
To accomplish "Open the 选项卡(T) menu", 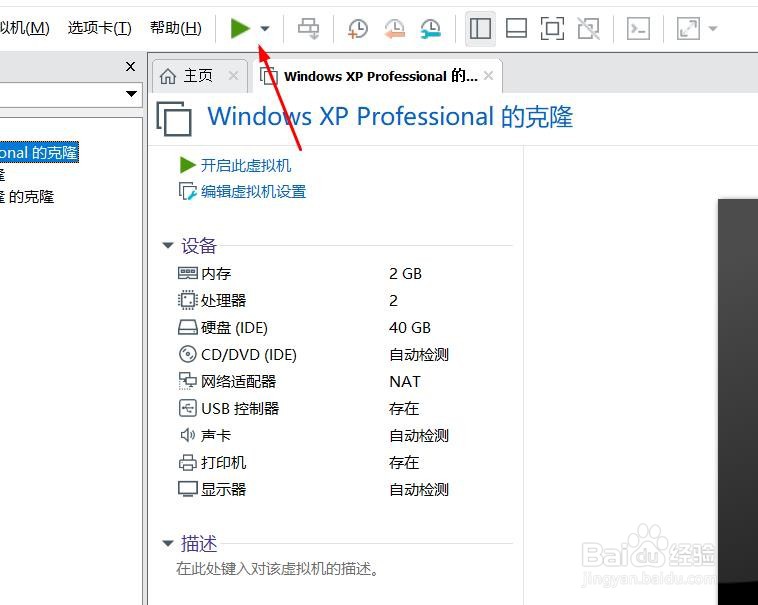I will [x=100, y=28].
